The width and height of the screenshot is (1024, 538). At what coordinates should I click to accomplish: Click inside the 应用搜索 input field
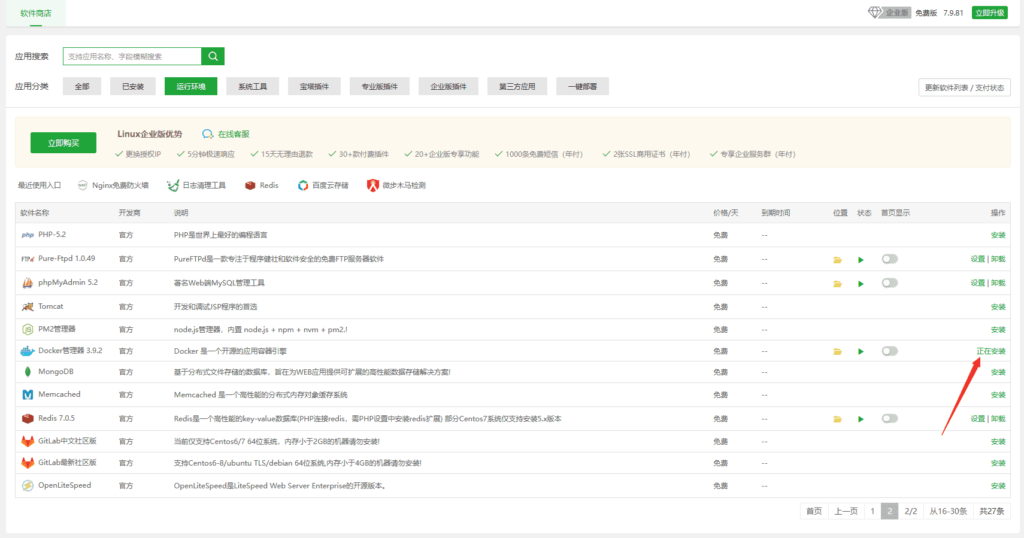point(132,56)
